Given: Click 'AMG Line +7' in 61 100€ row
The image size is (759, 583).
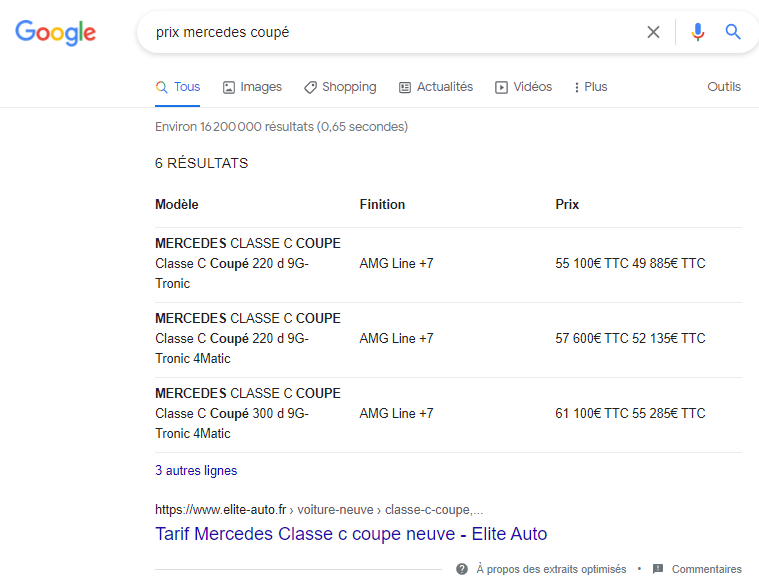Looking at the screenshot, I should tap(396, 414).
